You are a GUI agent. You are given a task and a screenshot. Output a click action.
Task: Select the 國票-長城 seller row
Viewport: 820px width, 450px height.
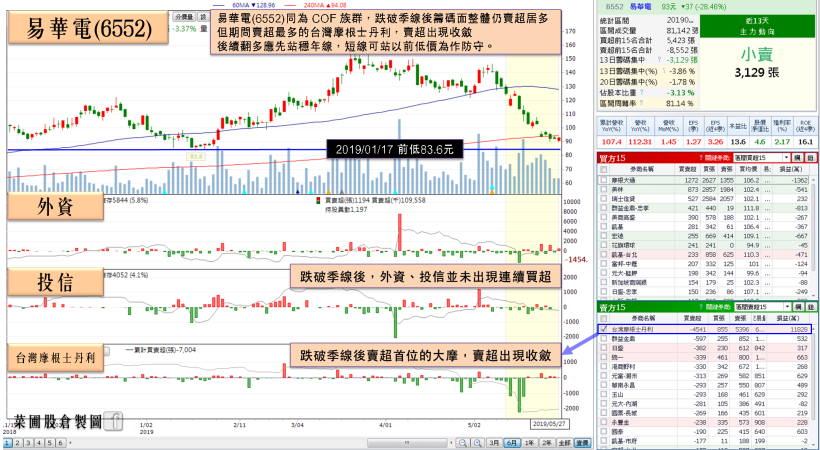tap(704, 413)
